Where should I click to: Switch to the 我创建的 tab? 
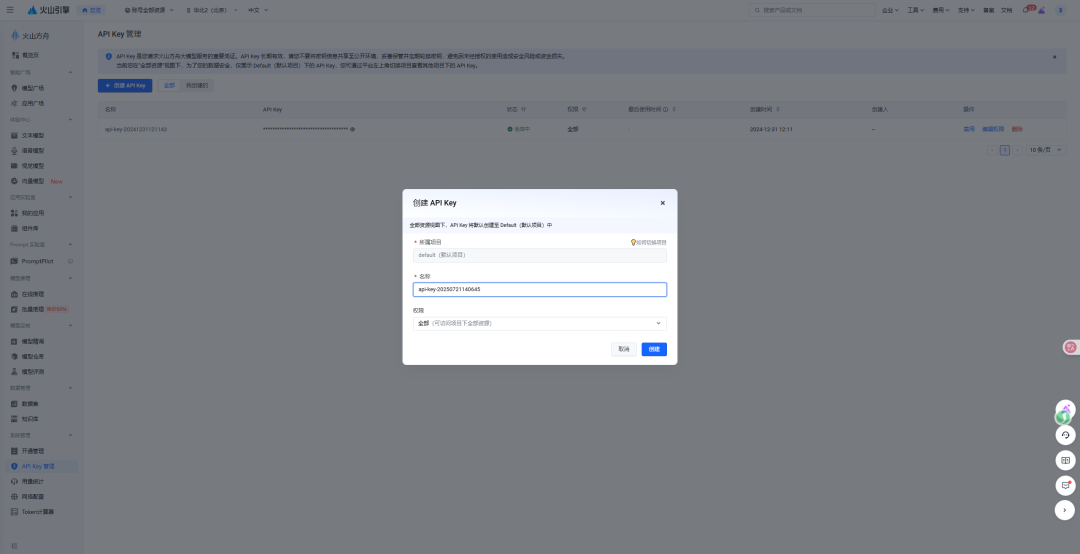[197, 86]
